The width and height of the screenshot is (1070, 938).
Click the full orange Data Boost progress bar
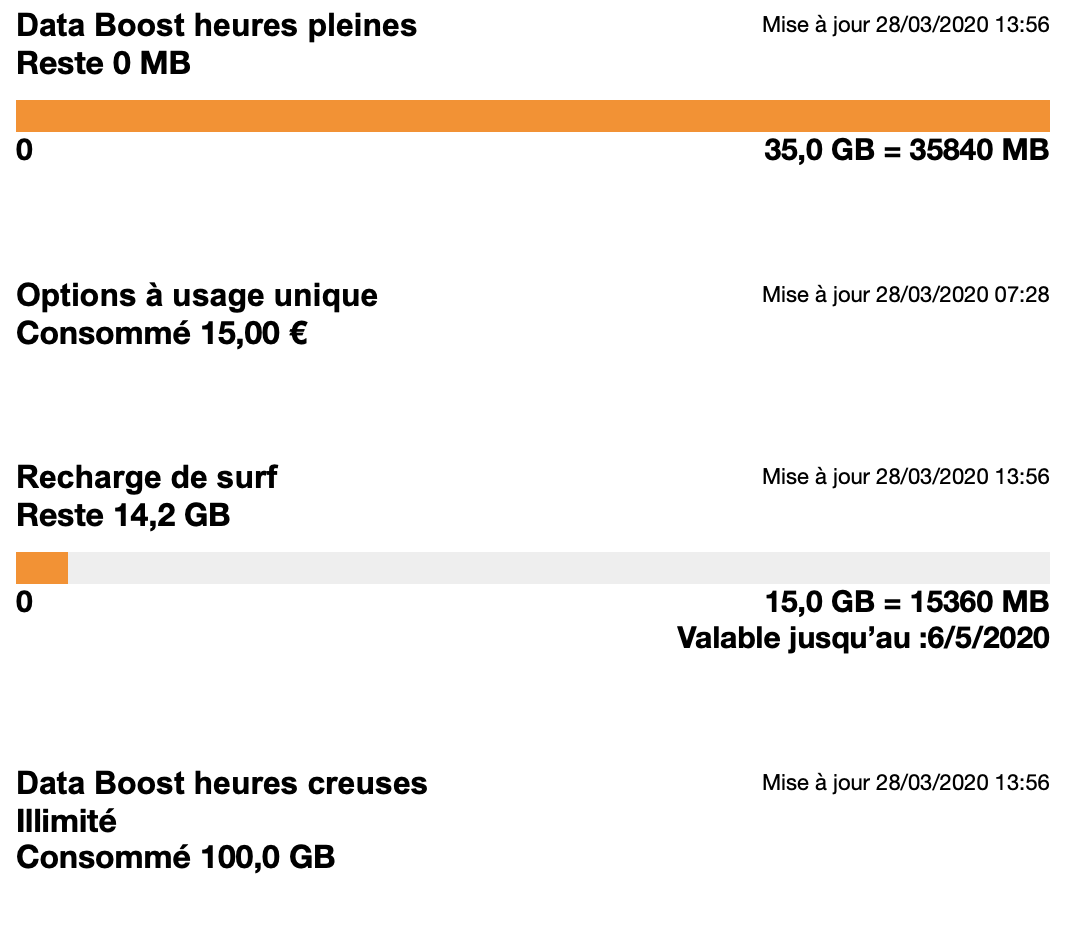533,115
